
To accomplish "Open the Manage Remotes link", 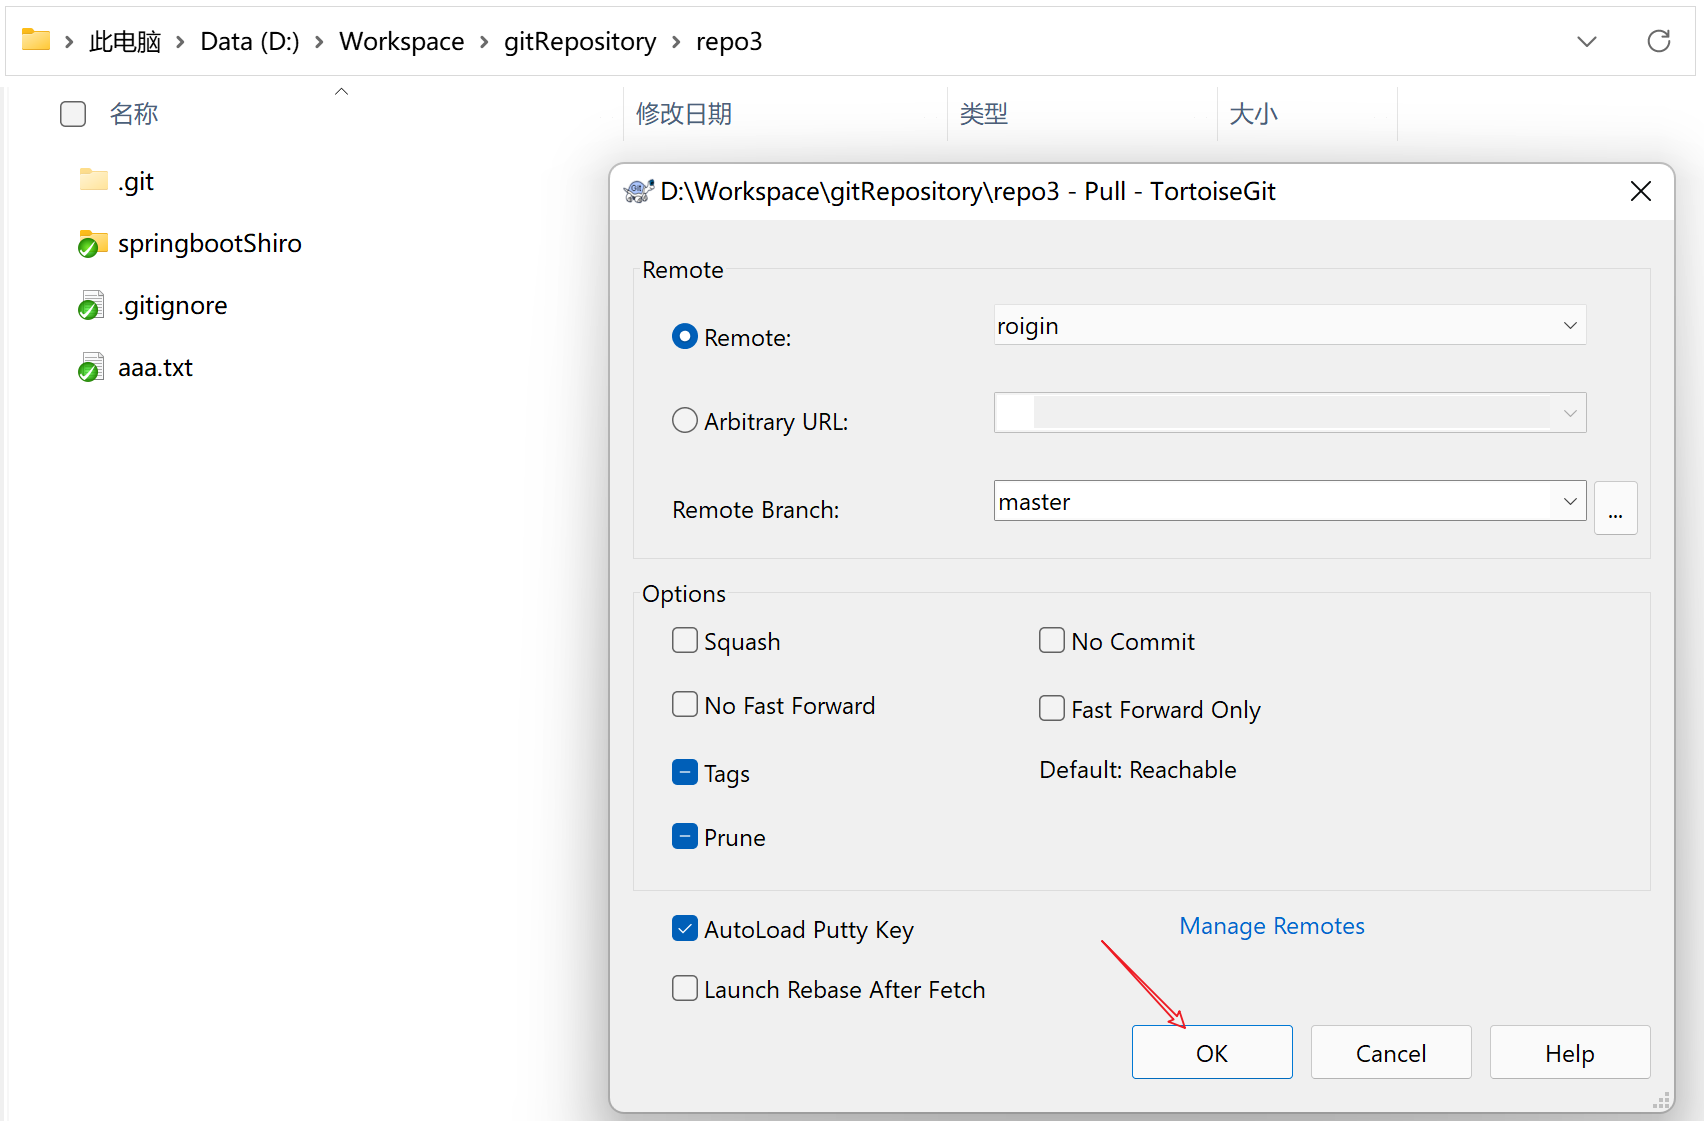I will tap(1271, 926).
